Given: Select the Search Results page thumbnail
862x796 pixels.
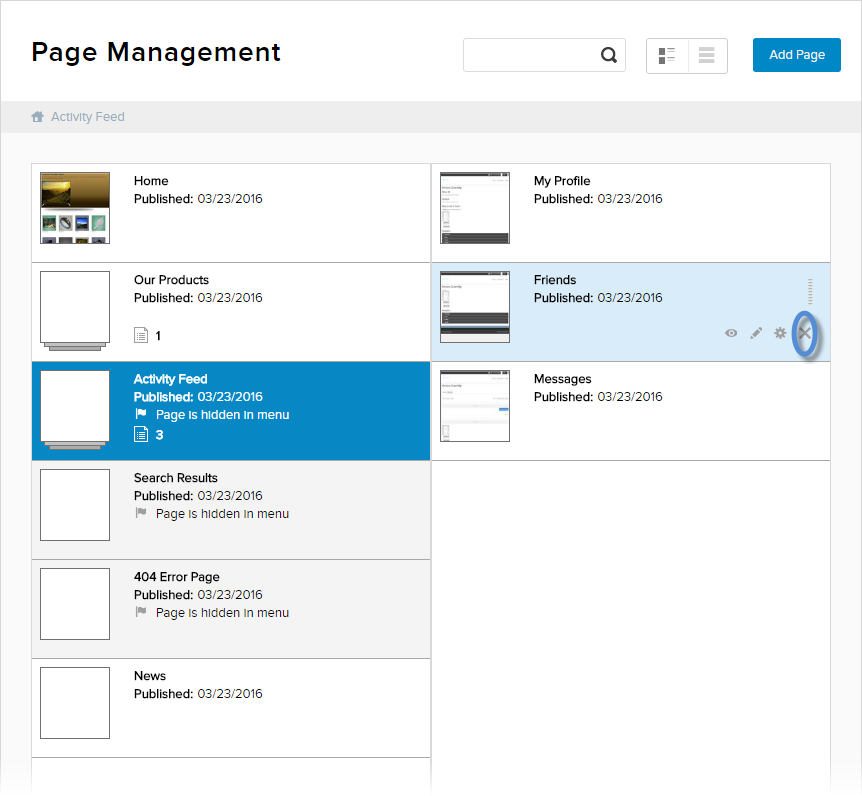Looking at the screenshot, I should [75, 505].
